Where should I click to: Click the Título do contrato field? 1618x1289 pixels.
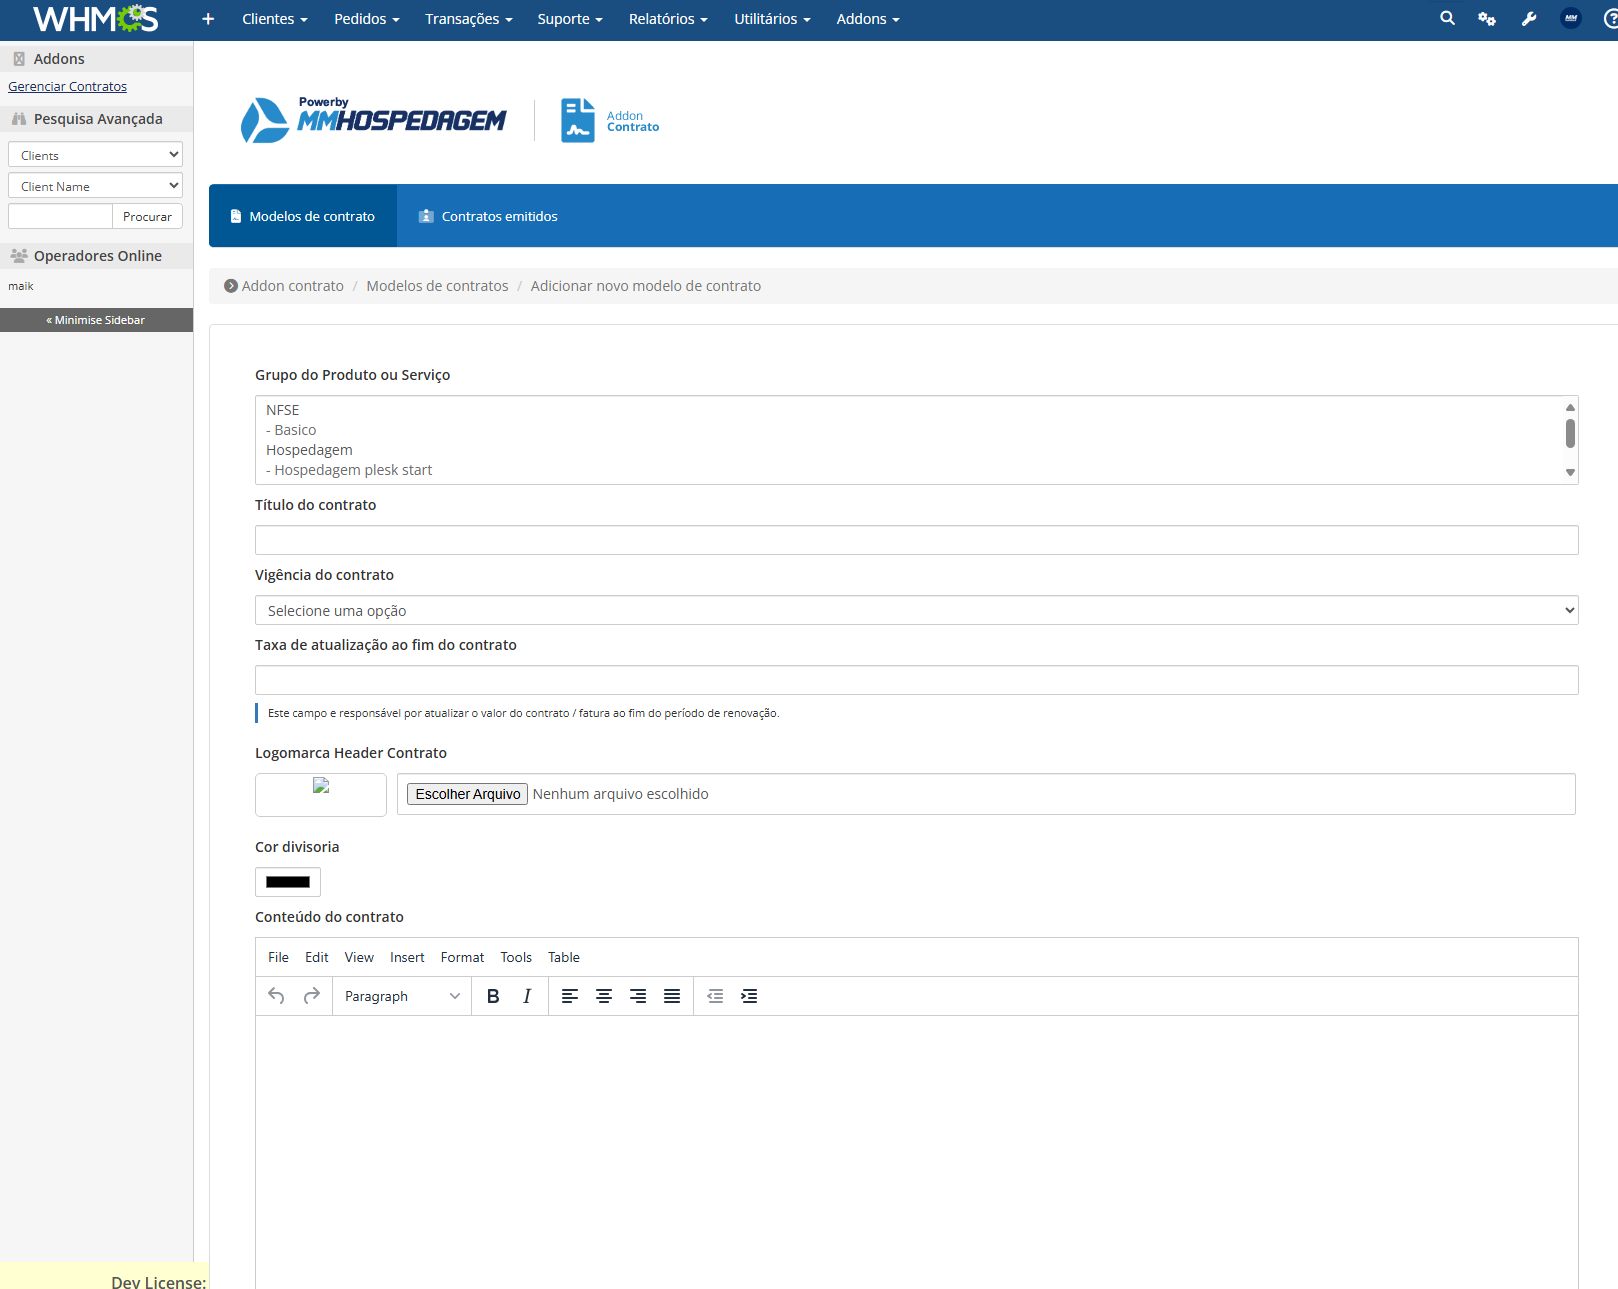point(916,540)
